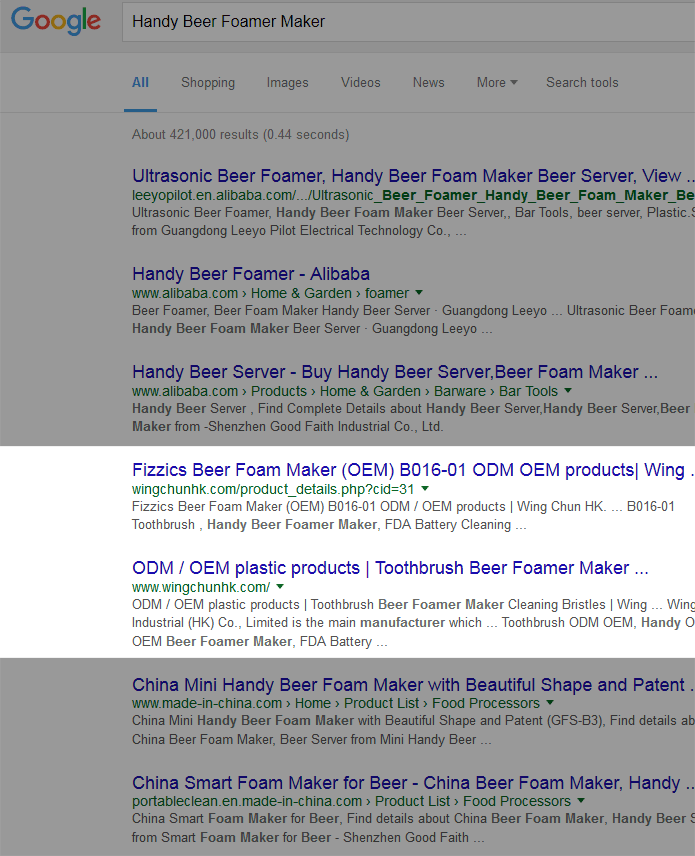695x856 pixels.
Task: Expand the arrow after Bar Tools breadcrumb
Action: [568, 391]
